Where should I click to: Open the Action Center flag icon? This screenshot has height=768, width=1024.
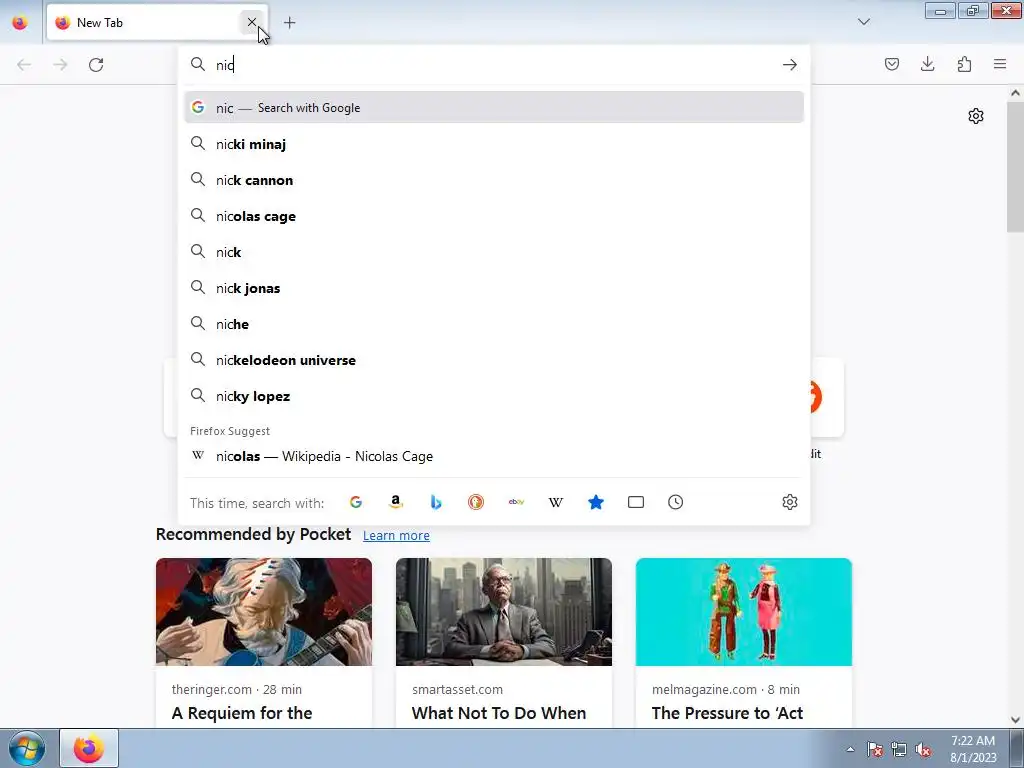point(874,749)
